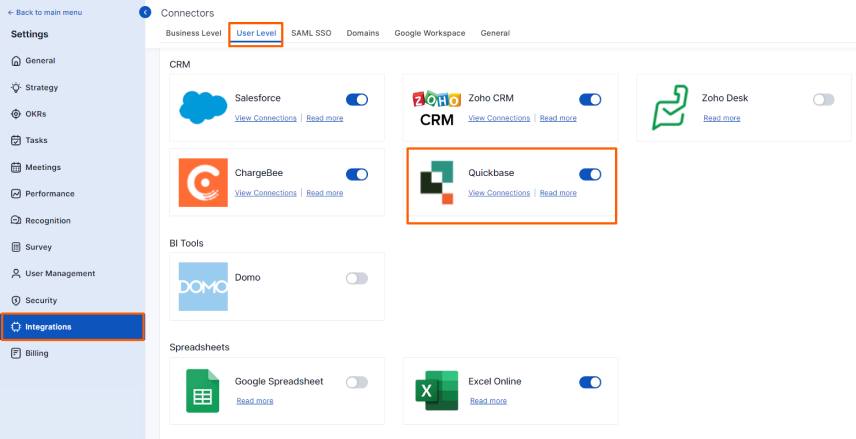This screenshot has height=439, width=856.
Task: View Connections for ChargeBee
Action: (266, 193)
